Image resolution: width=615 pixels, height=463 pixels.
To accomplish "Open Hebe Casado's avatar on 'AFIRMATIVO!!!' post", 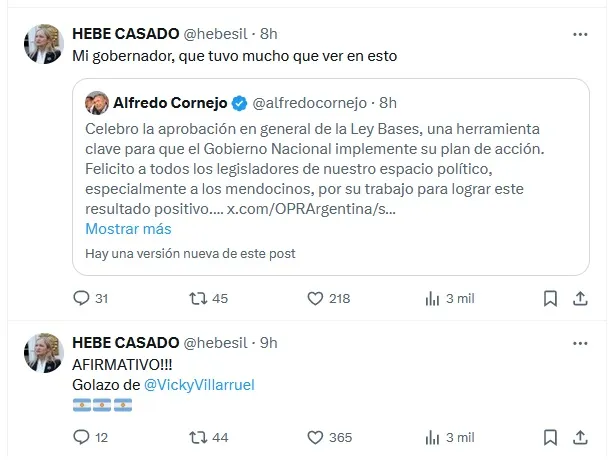I will tap(44, 352).
